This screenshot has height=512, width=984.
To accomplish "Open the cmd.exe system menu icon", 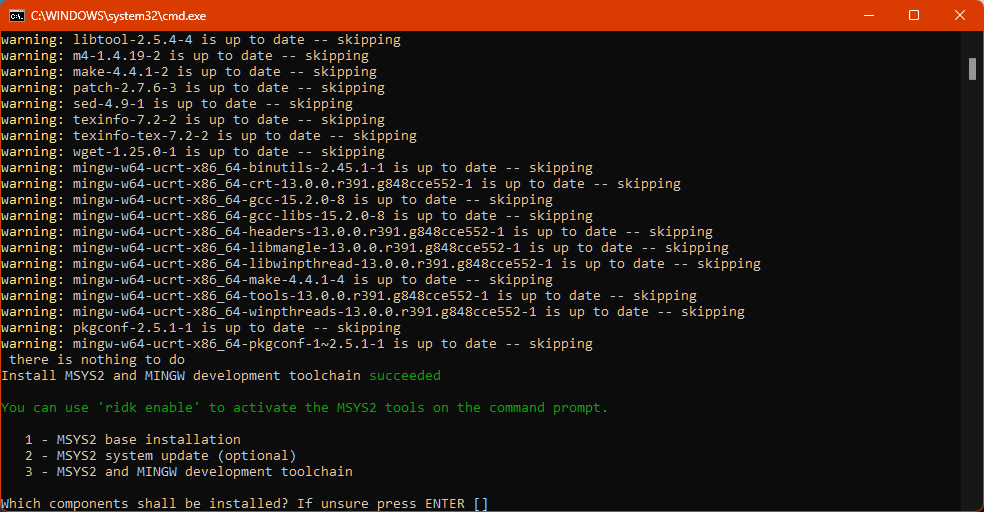I will (17, 15).
